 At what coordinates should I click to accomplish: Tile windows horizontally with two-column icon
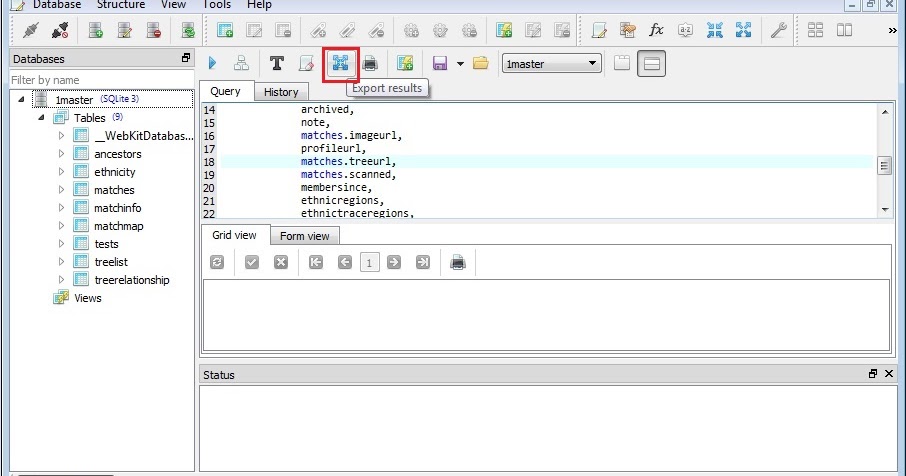pos(844,30)
